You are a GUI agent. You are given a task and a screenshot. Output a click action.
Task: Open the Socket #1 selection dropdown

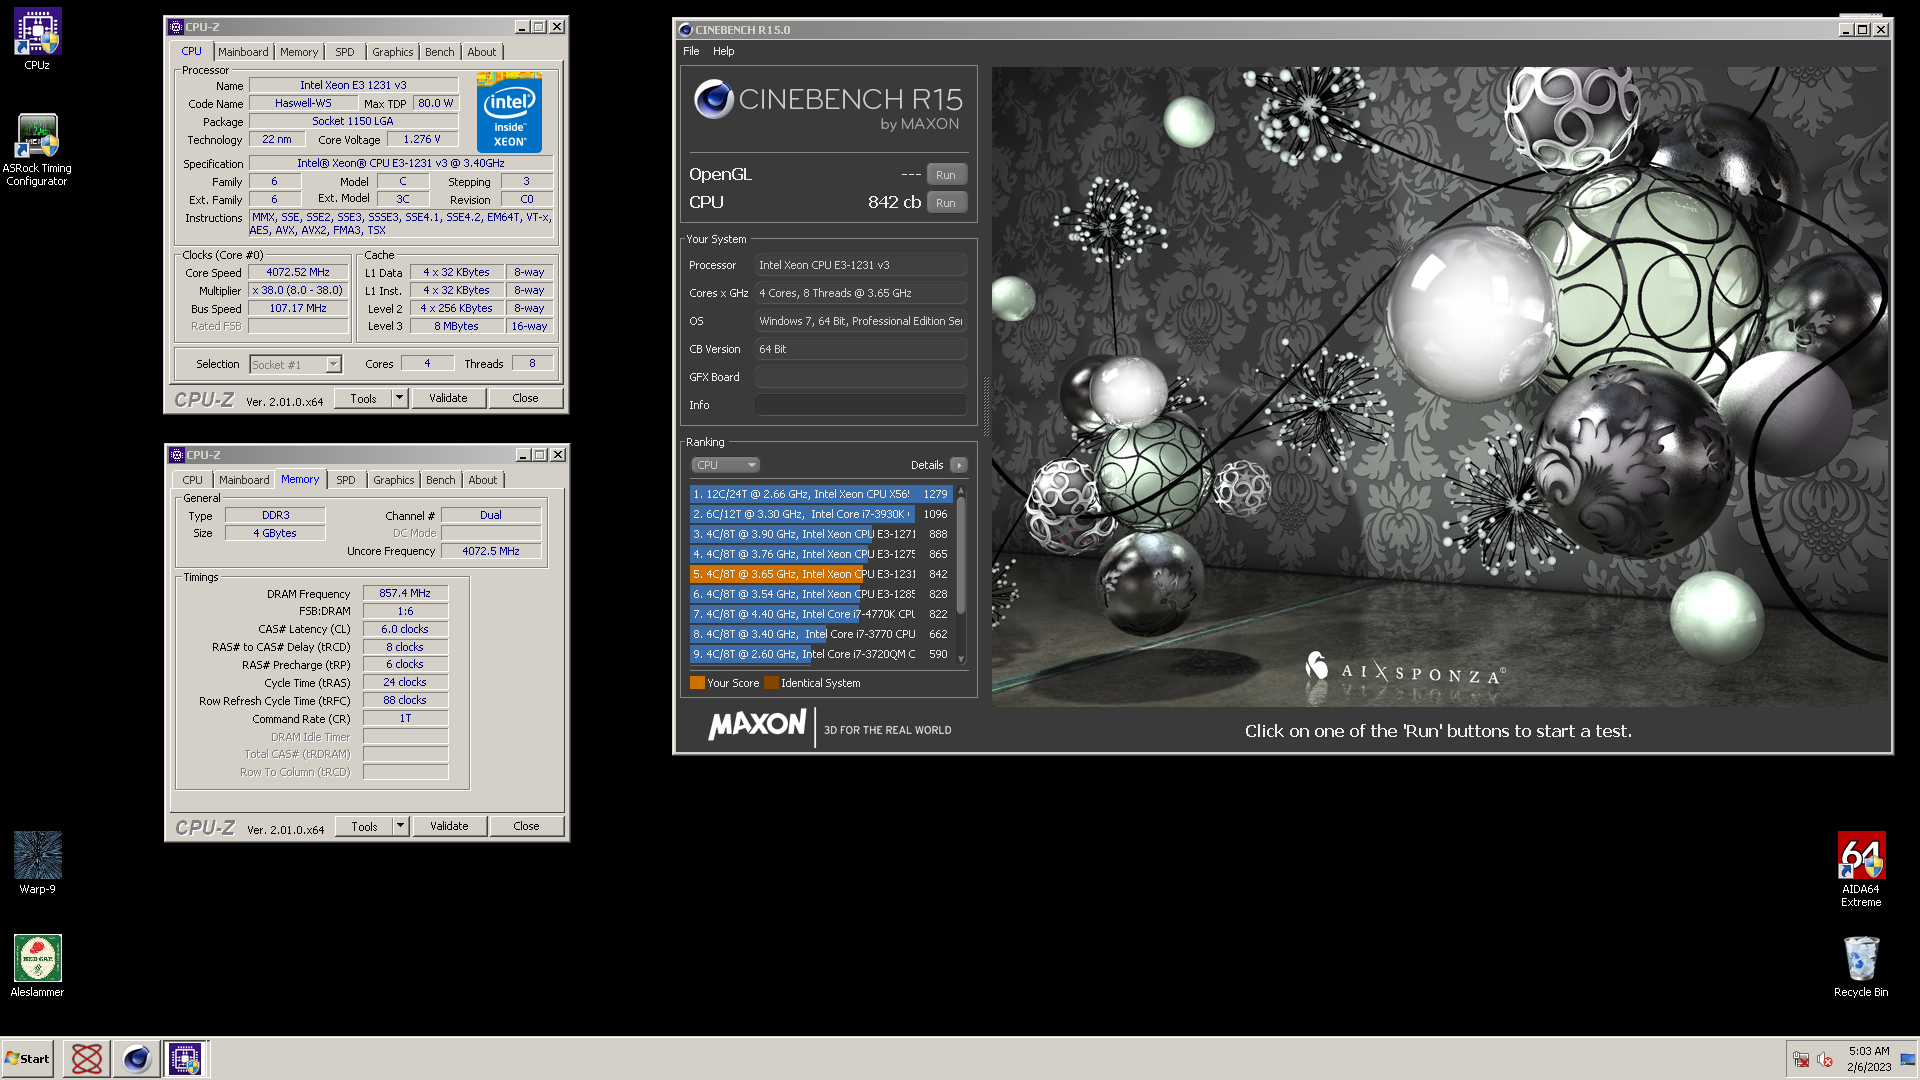pos(296,365)
